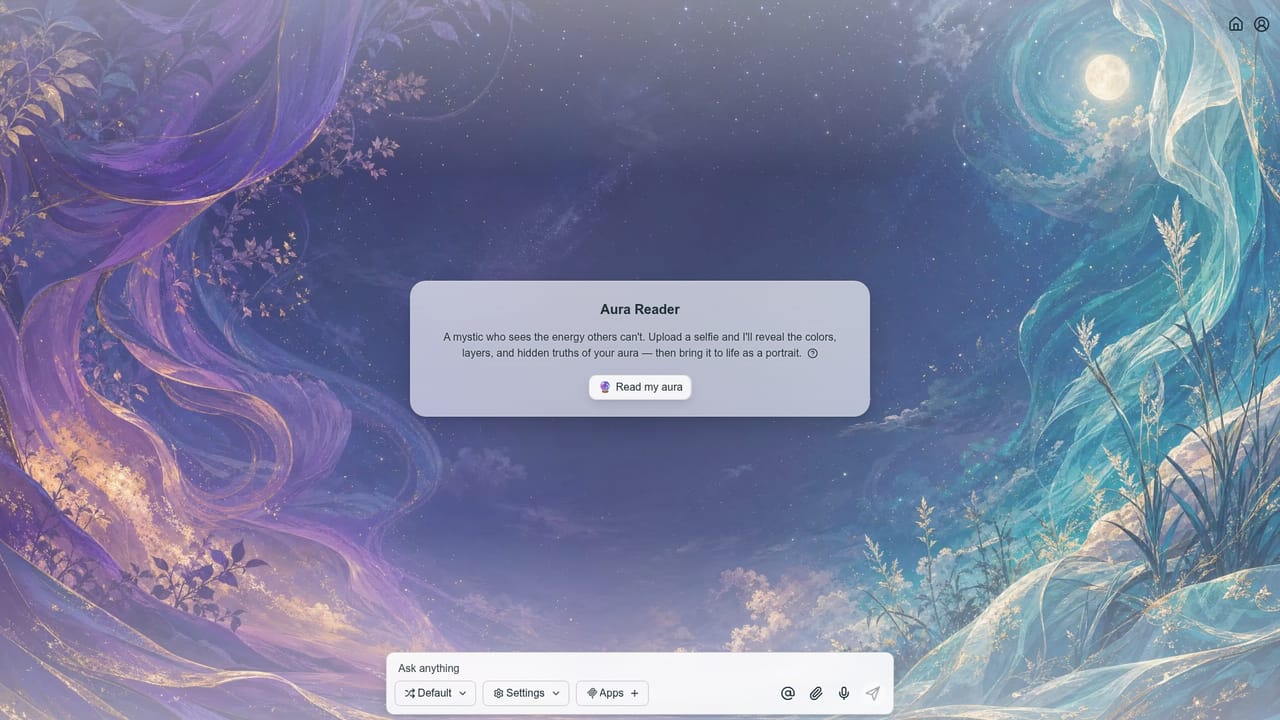1280x720 pixels.
Task: Click the description starting "A mystic who sees"
Action: pyautogui.click(x=640, y=345)
